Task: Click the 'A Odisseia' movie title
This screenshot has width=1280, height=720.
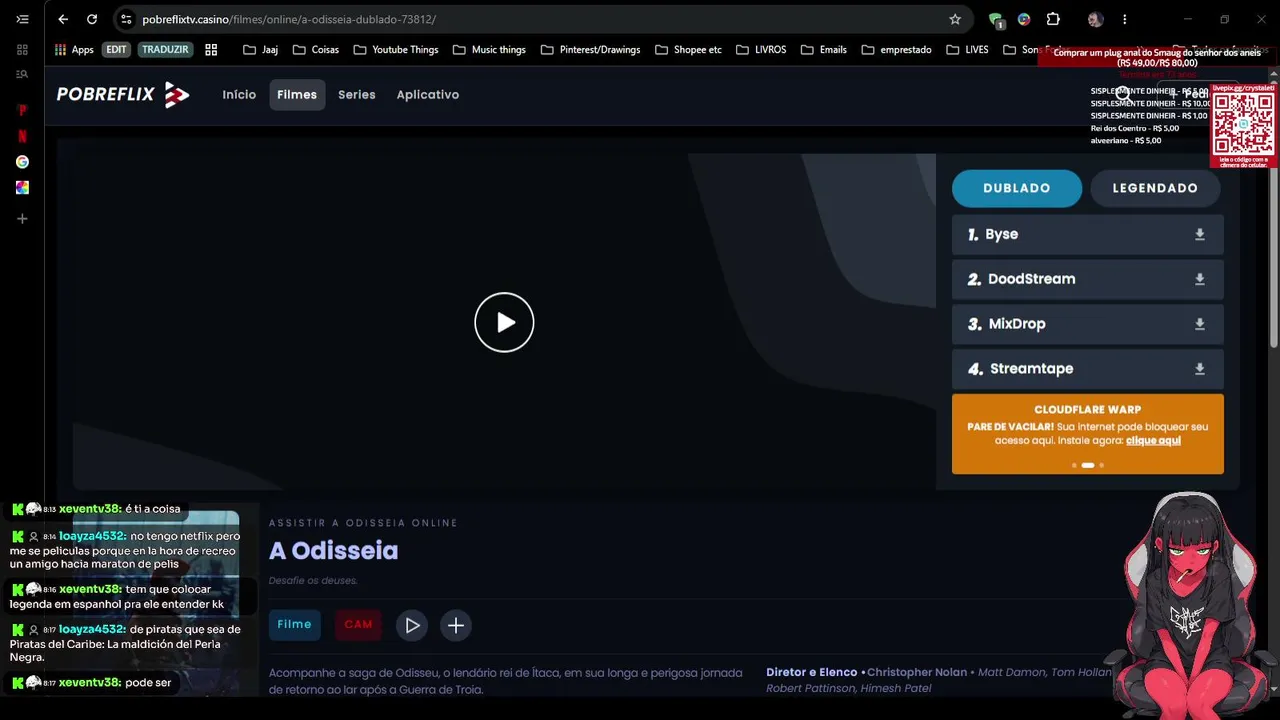Action: 333,551
